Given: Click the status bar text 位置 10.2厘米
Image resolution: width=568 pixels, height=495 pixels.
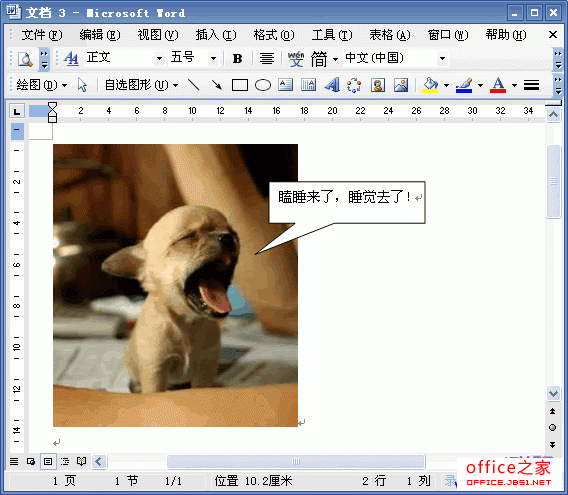Looking at the screenshot, I should (x=253, y=481).
